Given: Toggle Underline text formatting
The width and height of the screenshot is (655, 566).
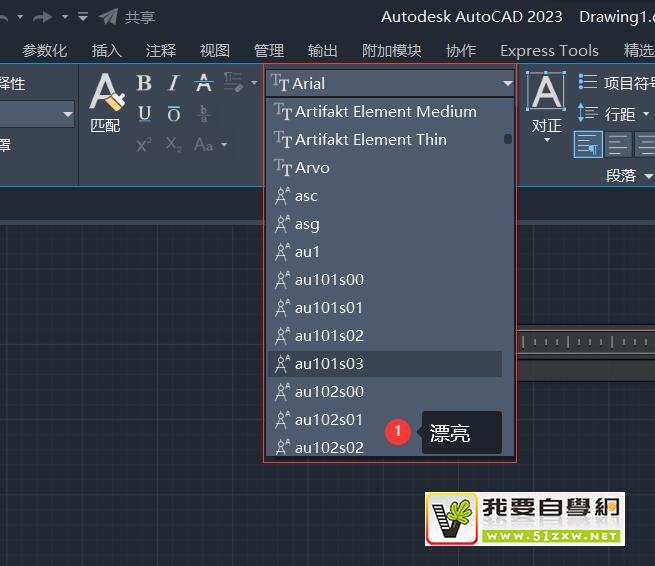Looking at the screenshot, I should click(x=144, y=114).
